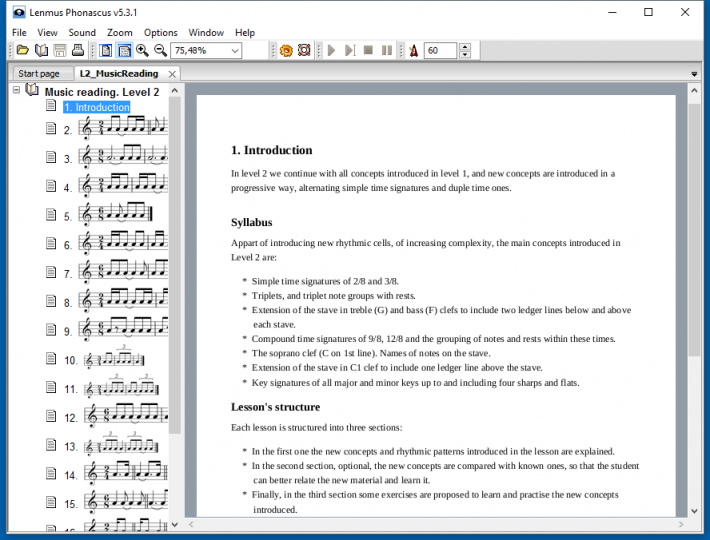Click the lifebuoy help toolbar icon
This screenshot has width=710, height=540.
pos(304,50)
